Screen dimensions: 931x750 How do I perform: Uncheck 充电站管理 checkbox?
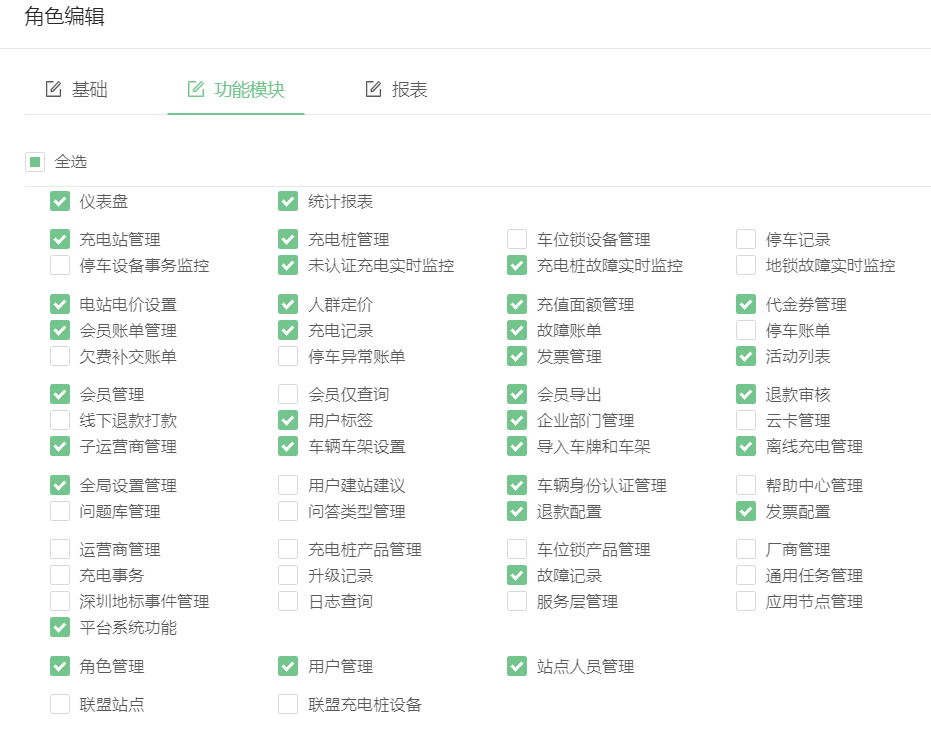(60, 239)
